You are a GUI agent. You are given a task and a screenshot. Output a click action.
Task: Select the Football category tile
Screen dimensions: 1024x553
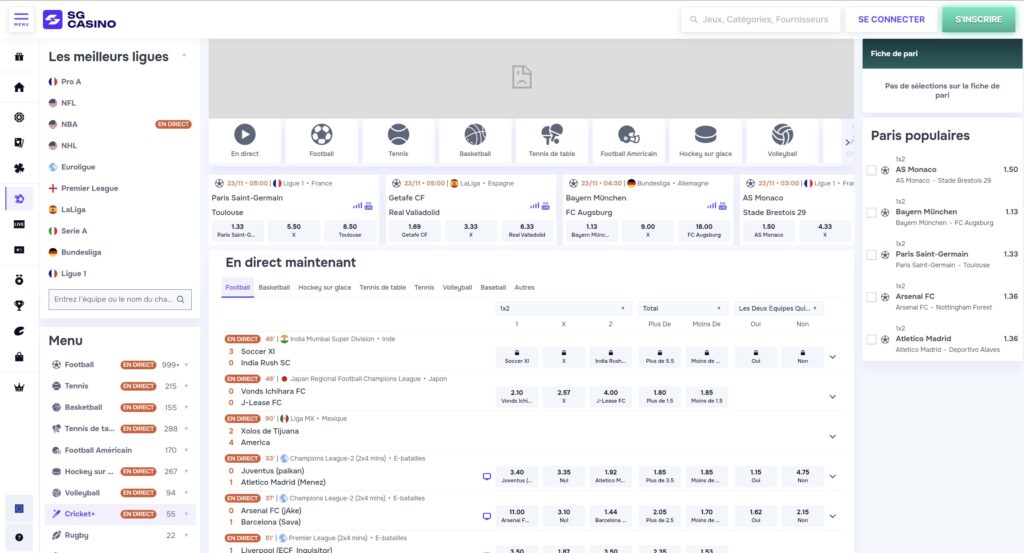(321, 140)
